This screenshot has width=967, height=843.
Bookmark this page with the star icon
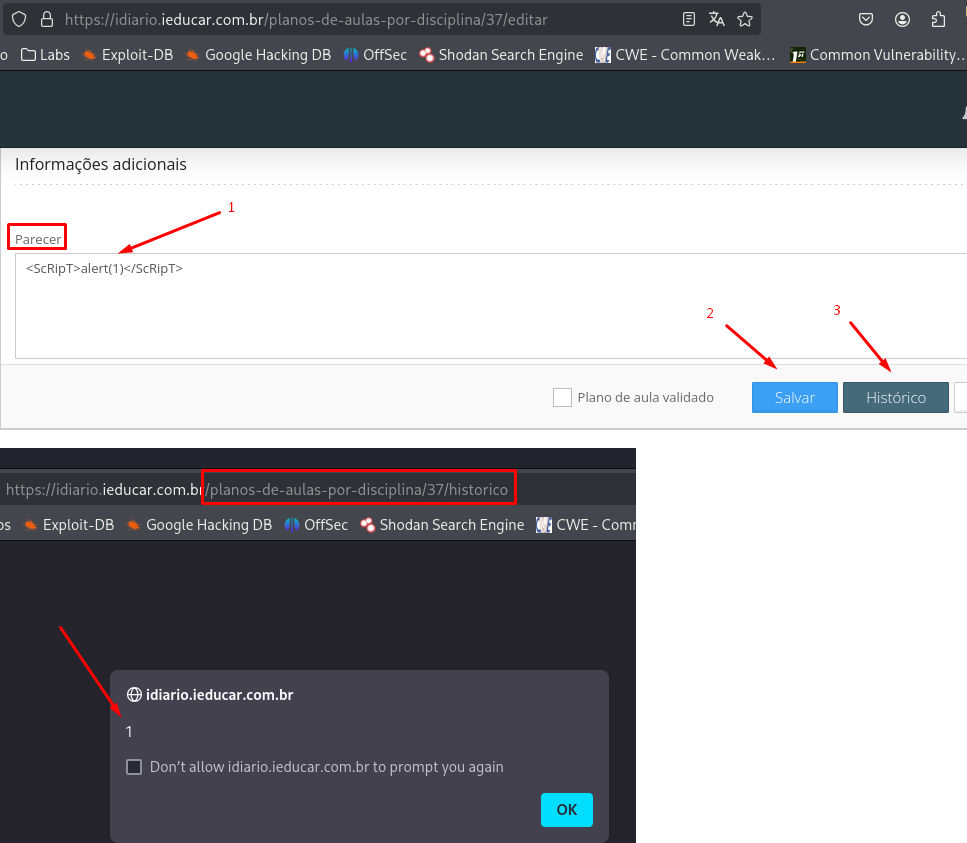(x=745, y=20)
